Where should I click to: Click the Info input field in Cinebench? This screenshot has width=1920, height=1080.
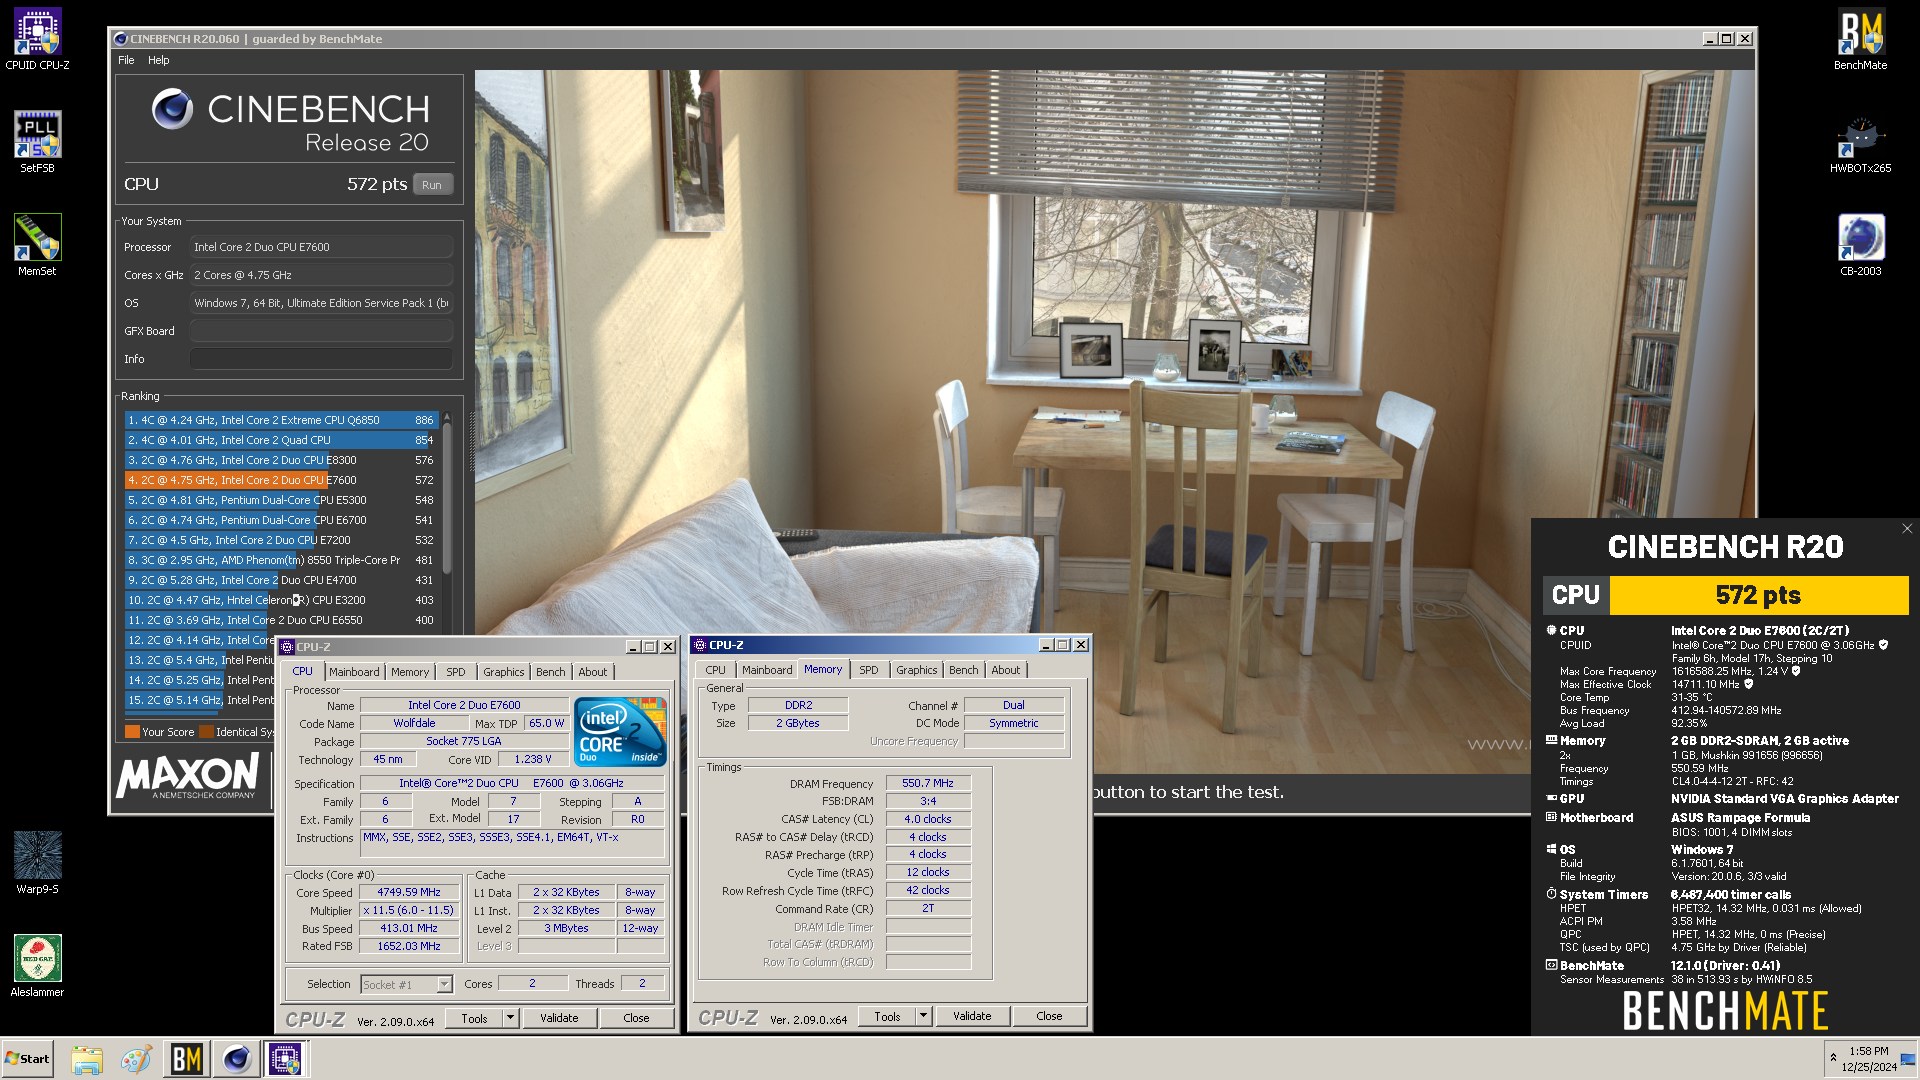click(321, 359)
